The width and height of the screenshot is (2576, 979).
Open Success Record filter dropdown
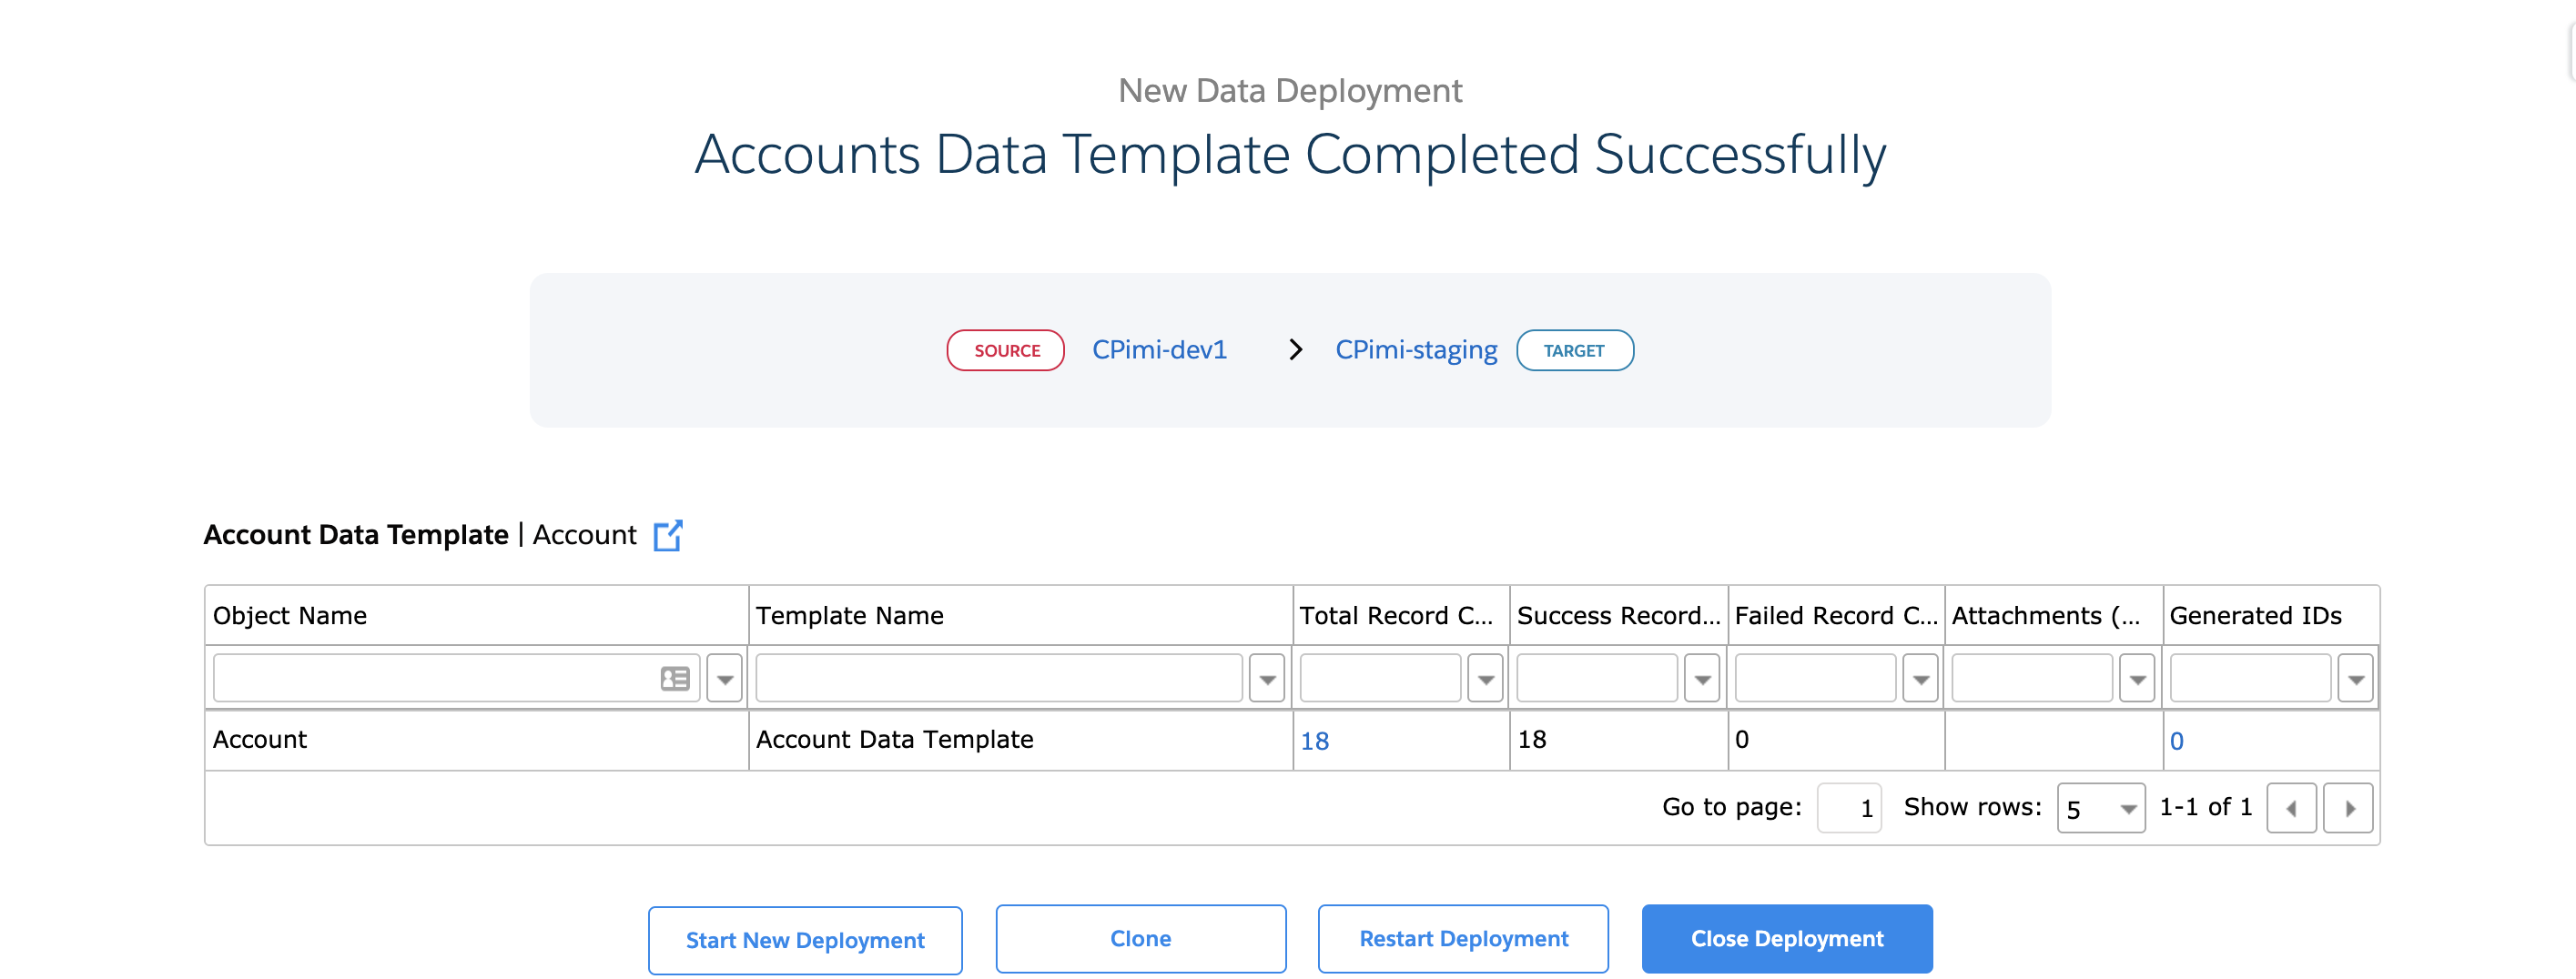(1702, 679)
